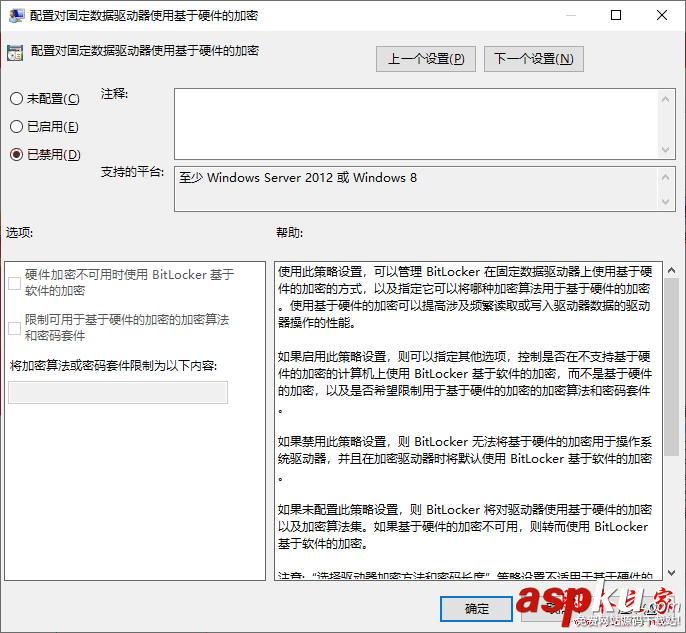Confirm with the 确定 button
This screenshot has width=686, height=633.
(x=476, y=609)
